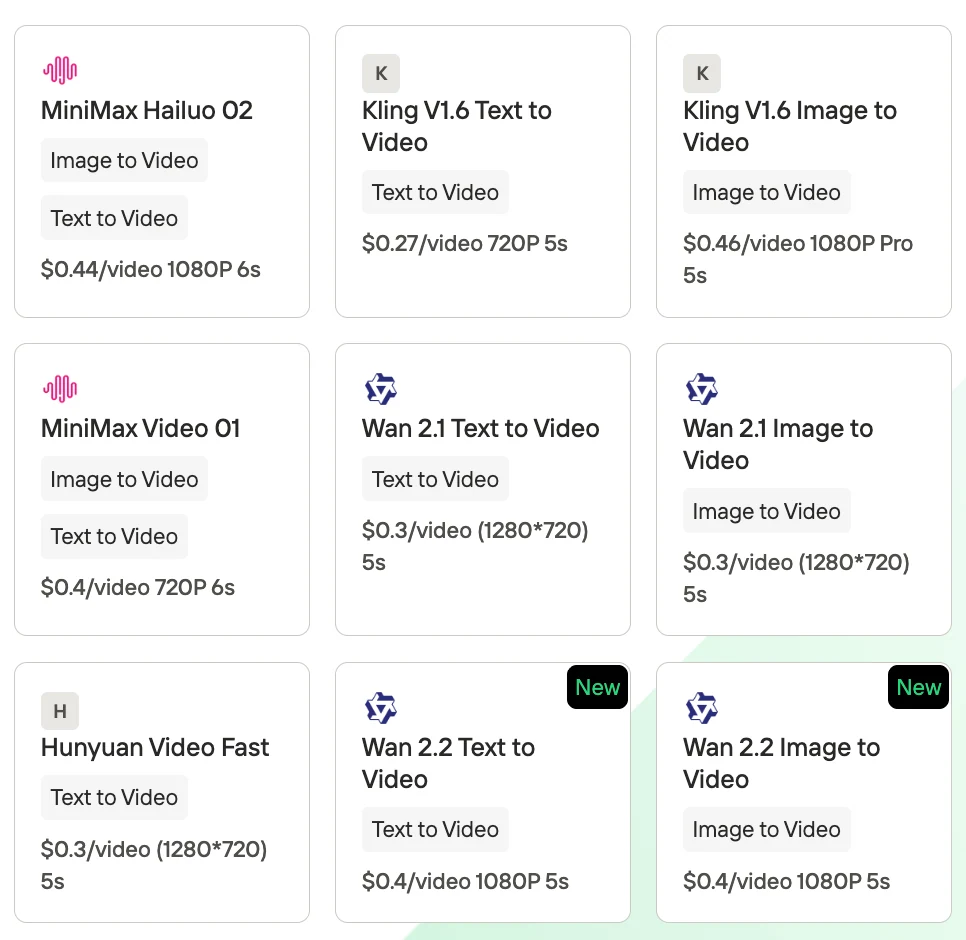Select Image to Video tag on Wan 2.1 Image card
966x940 pixels.
click(x=766, y=511)
